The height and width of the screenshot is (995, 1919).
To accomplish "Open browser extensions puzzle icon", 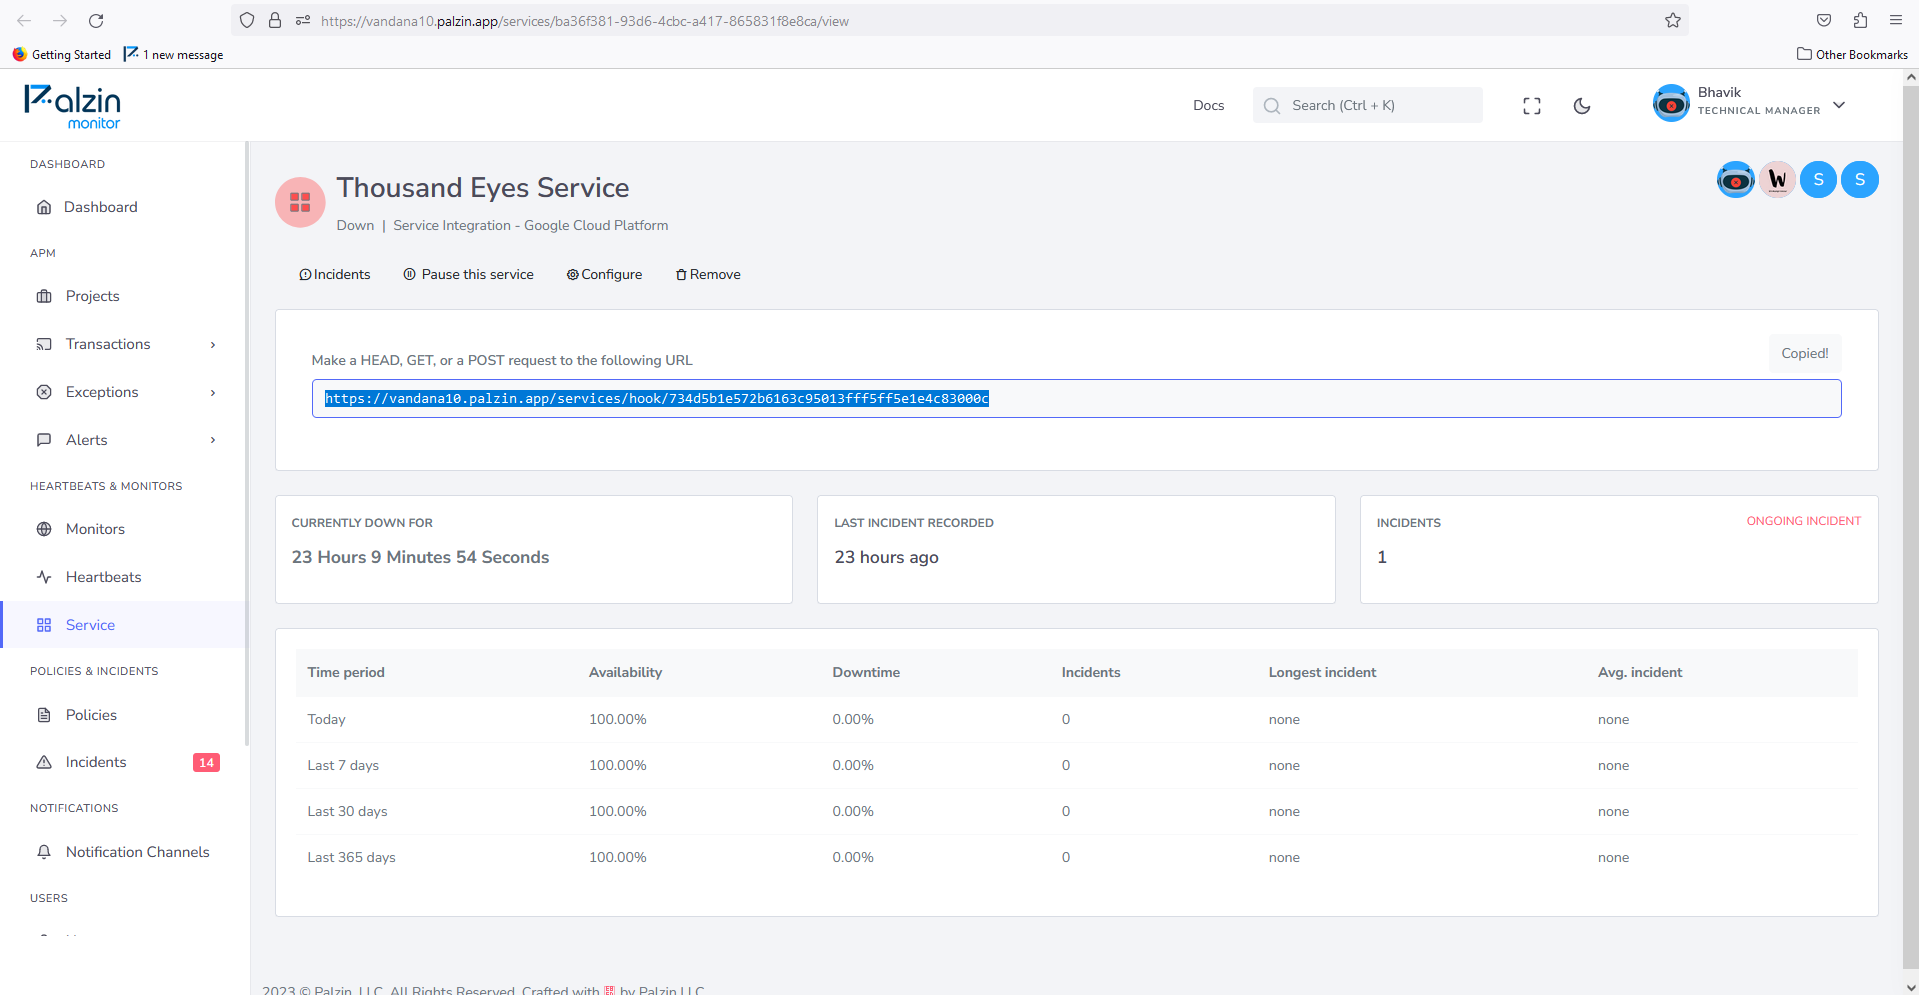I will coord(1860,20).
